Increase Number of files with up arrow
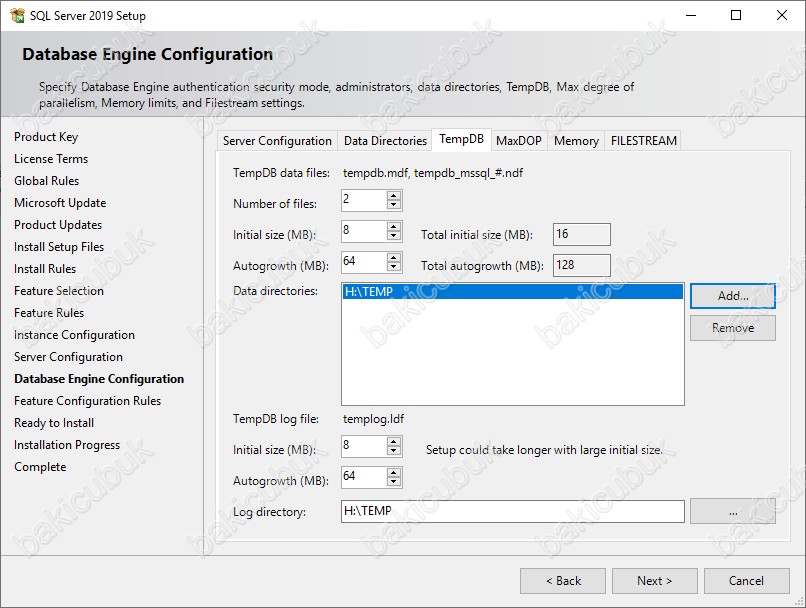Viewport: 806px width, 608px height. (394, 196)
